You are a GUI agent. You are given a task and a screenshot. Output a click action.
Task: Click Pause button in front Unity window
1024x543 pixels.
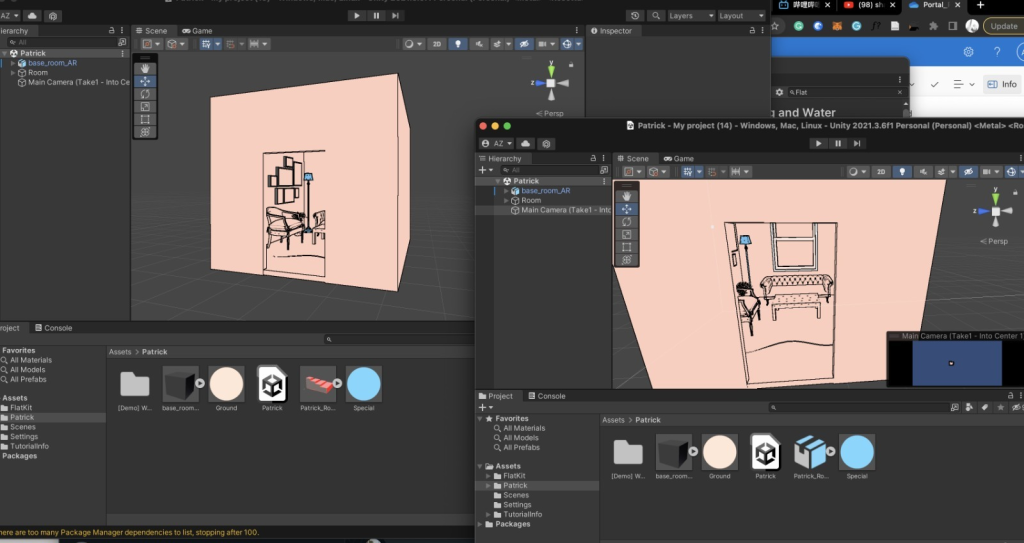[x=838, y=144]
